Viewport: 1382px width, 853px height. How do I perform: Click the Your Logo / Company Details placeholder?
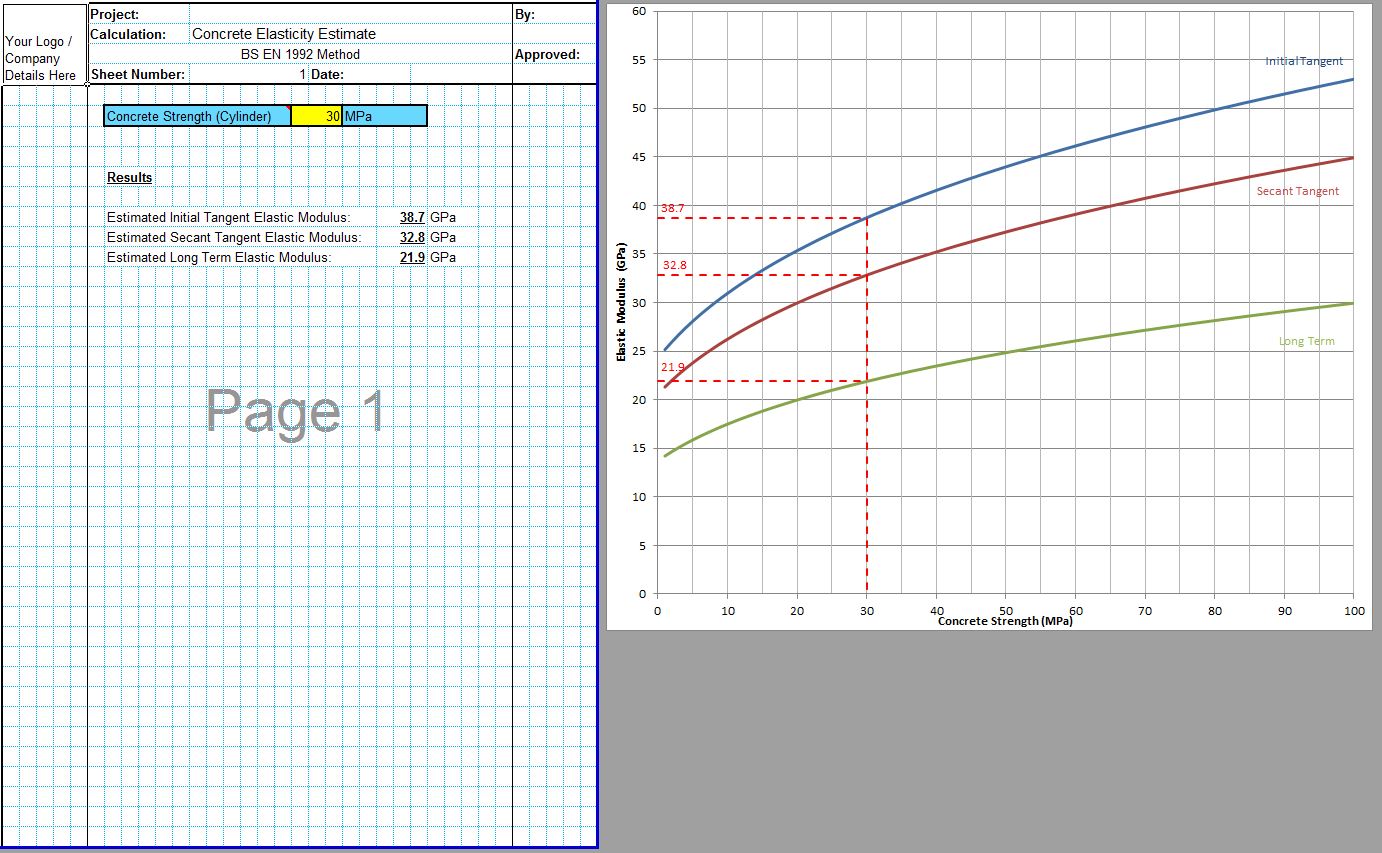[x=42, y=57]
